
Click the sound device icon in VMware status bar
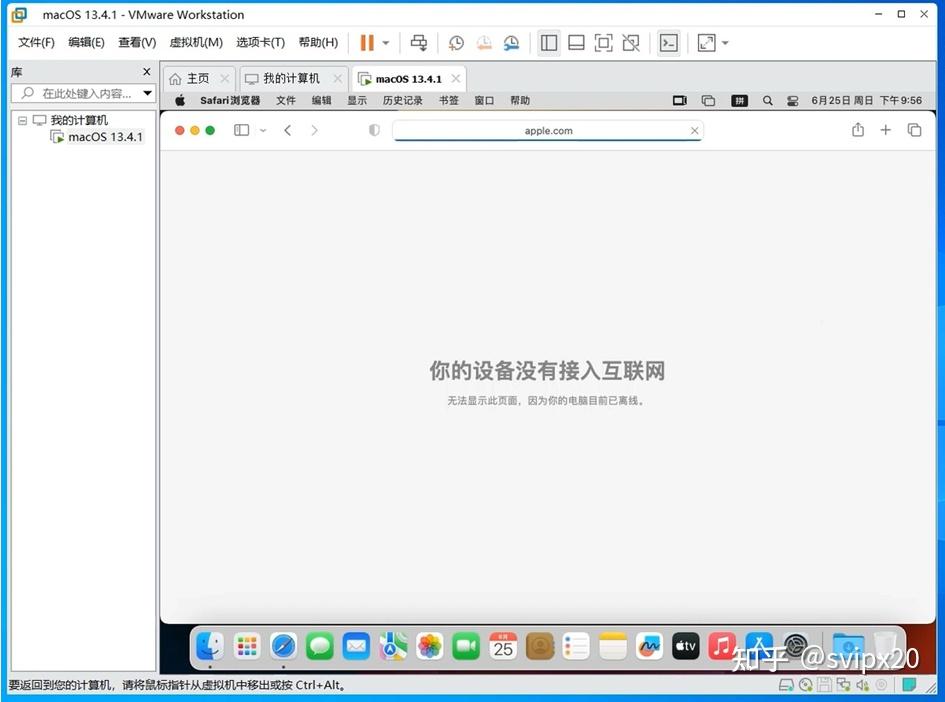pos(863,685)
